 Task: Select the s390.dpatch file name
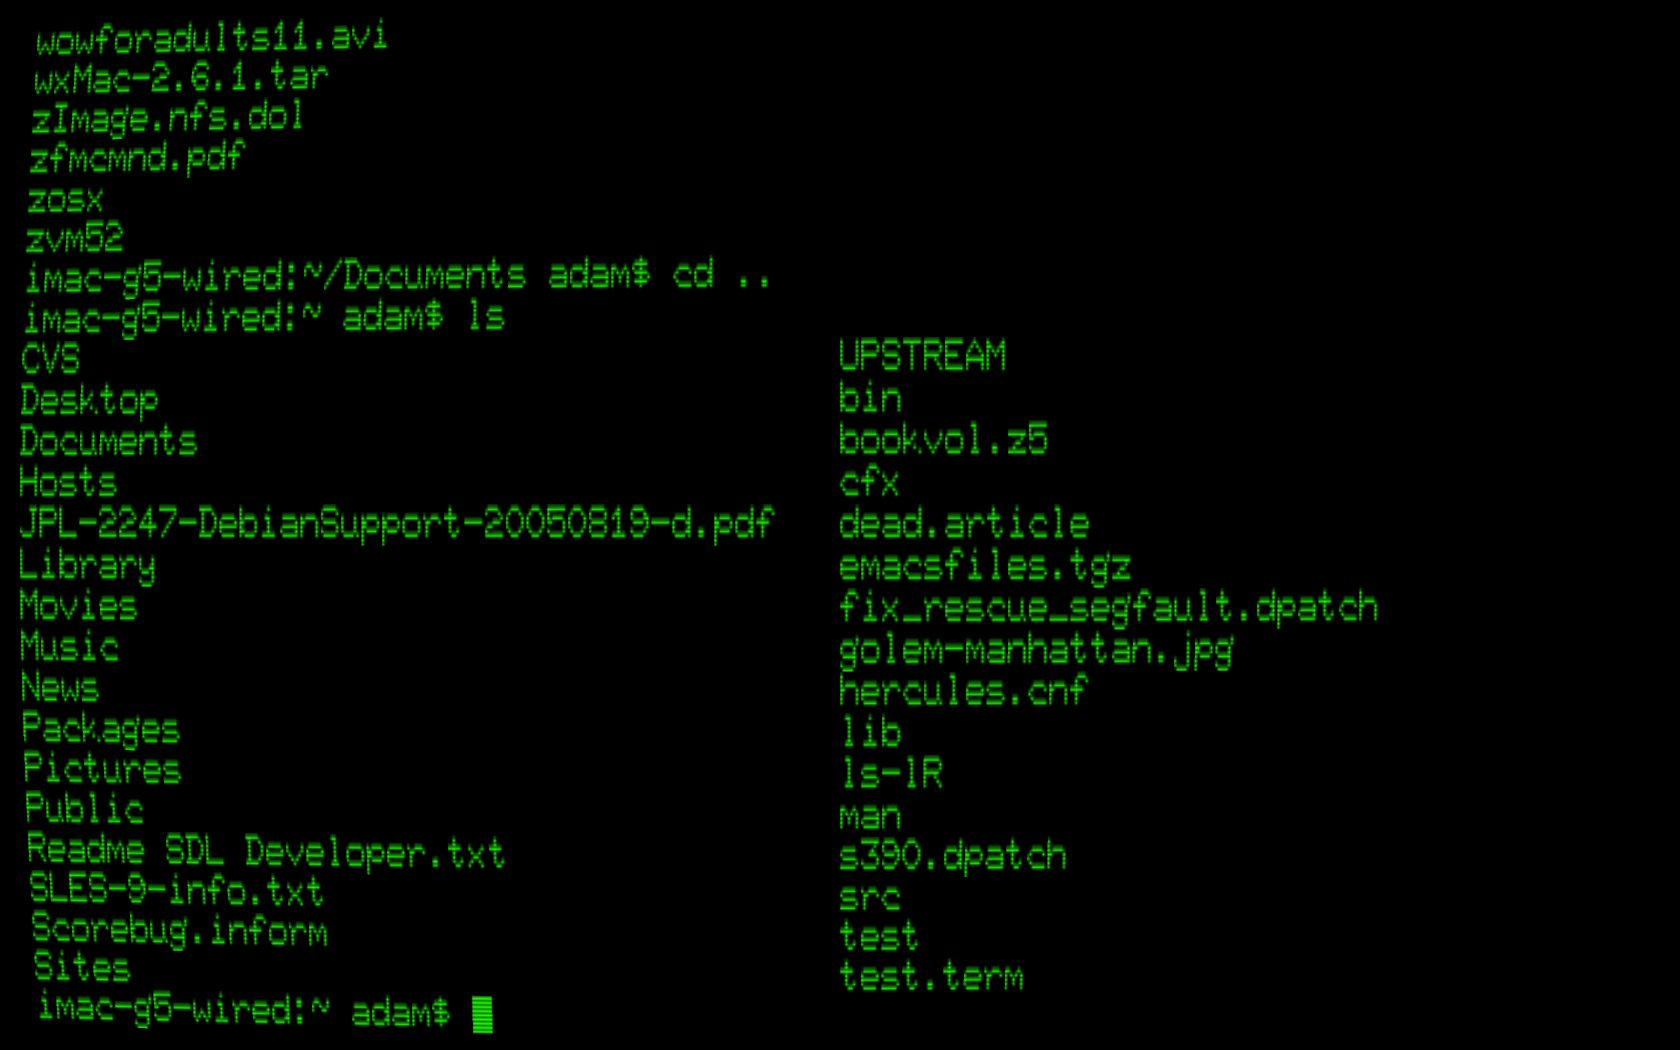[953, 857]
